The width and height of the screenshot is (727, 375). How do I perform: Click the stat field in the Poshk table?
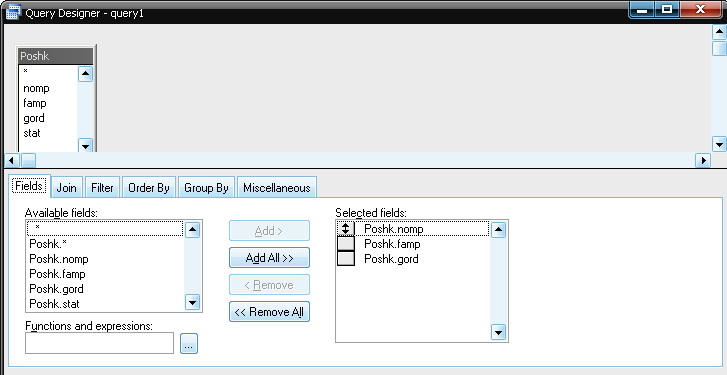(x=48, y=133)
